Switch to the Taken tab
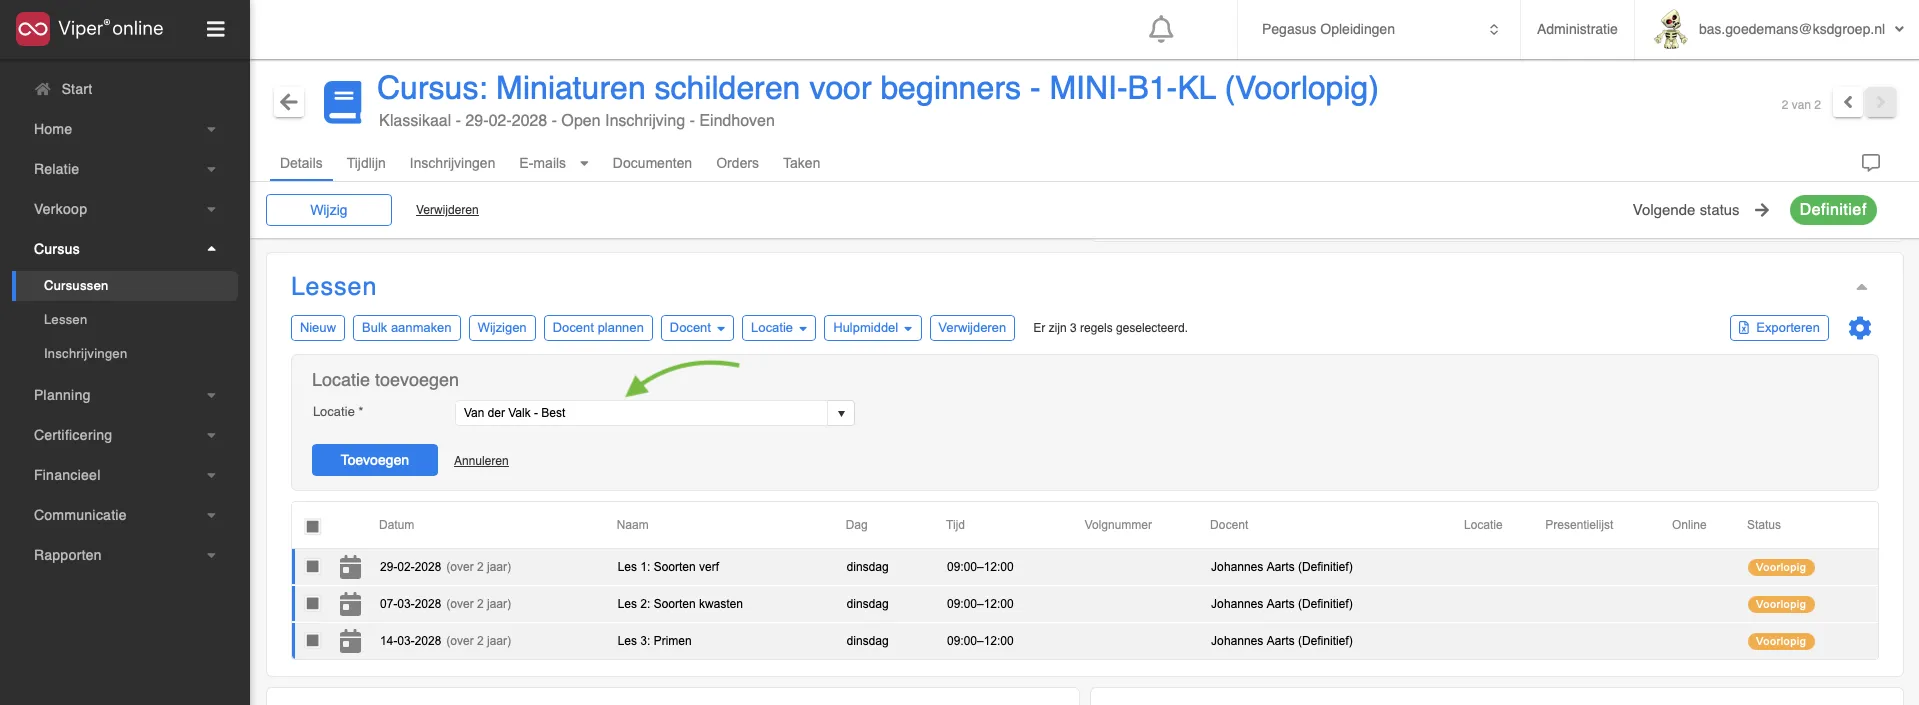Image resolution: width=1919 pixels, height=705 pixels. [801, 163]
